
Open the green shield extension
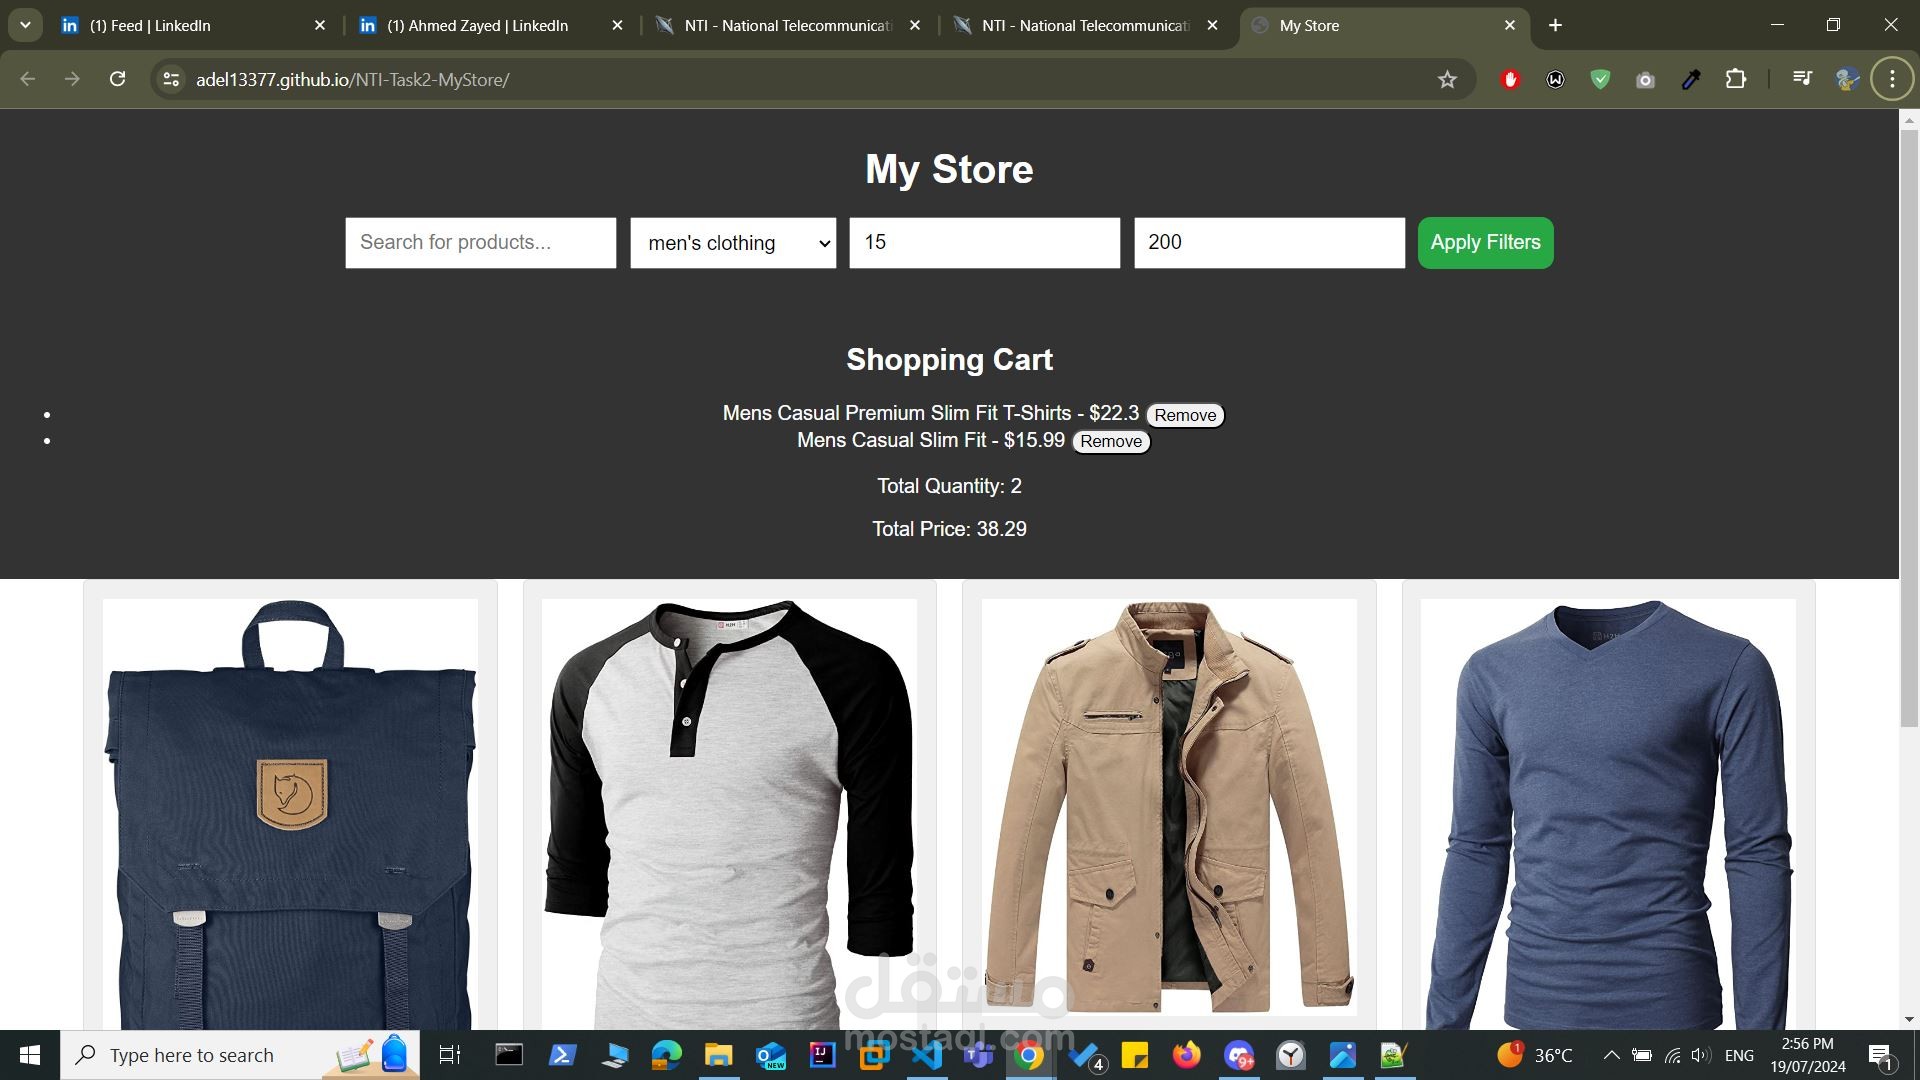(x=1600, y=80)
